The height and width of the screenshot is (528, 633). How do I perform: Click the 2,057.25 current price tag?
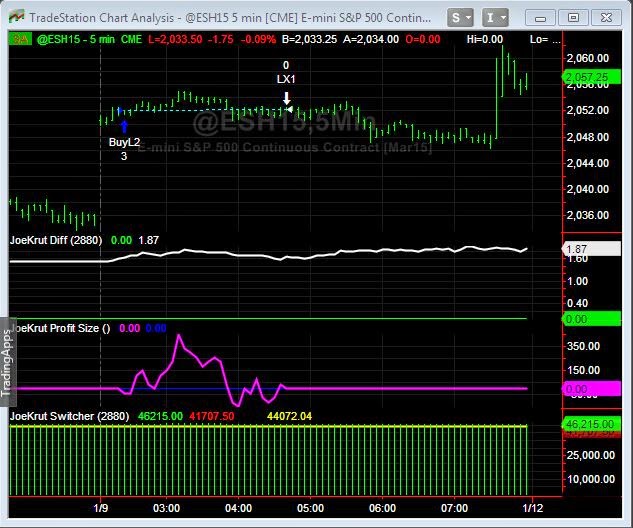coord(591,77)
